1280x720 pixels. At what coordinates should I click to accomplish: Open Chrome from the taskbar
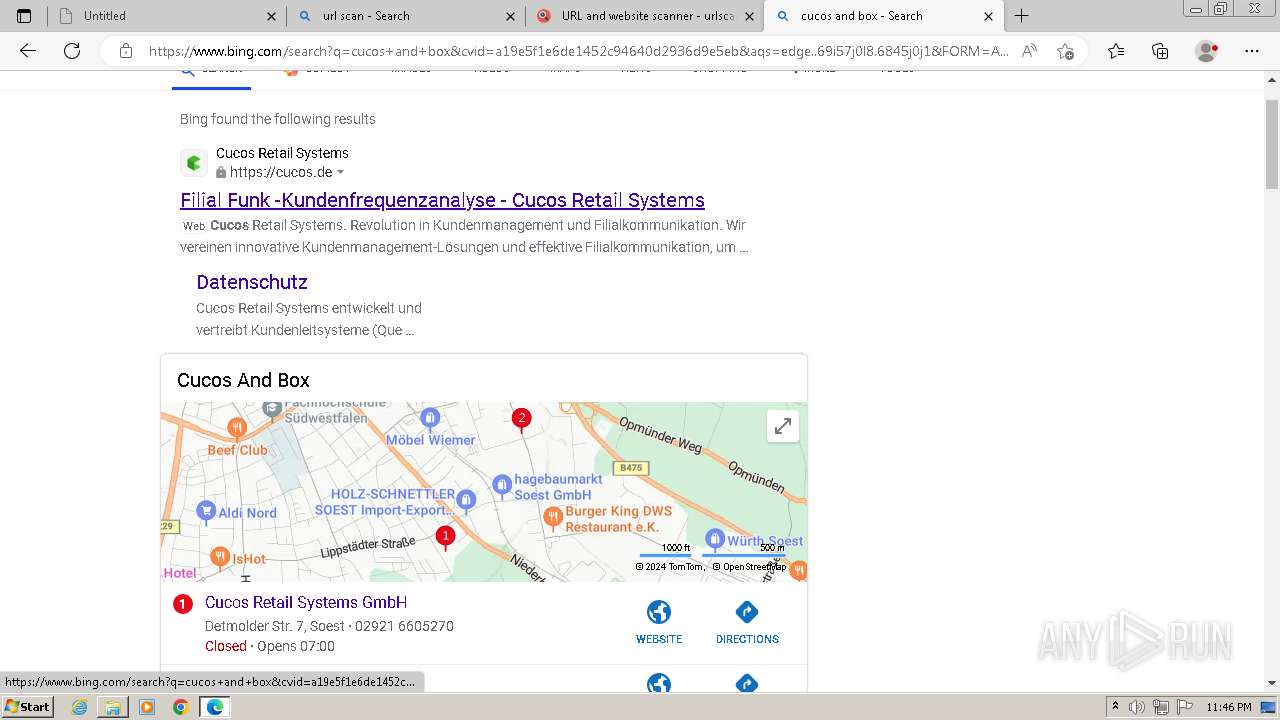click(180, 707)
